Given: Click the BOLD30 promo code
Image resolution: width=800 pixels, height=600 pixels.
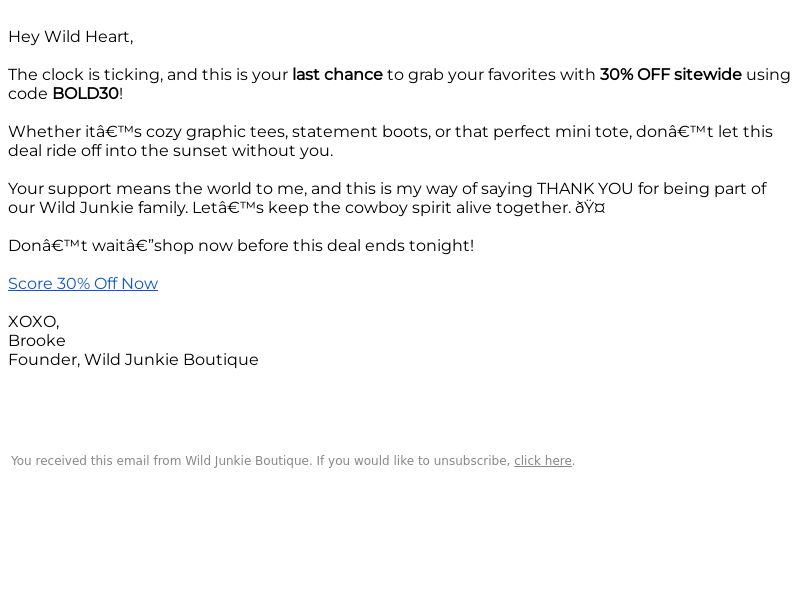Looking at the screenshot, I should point(85,94).
